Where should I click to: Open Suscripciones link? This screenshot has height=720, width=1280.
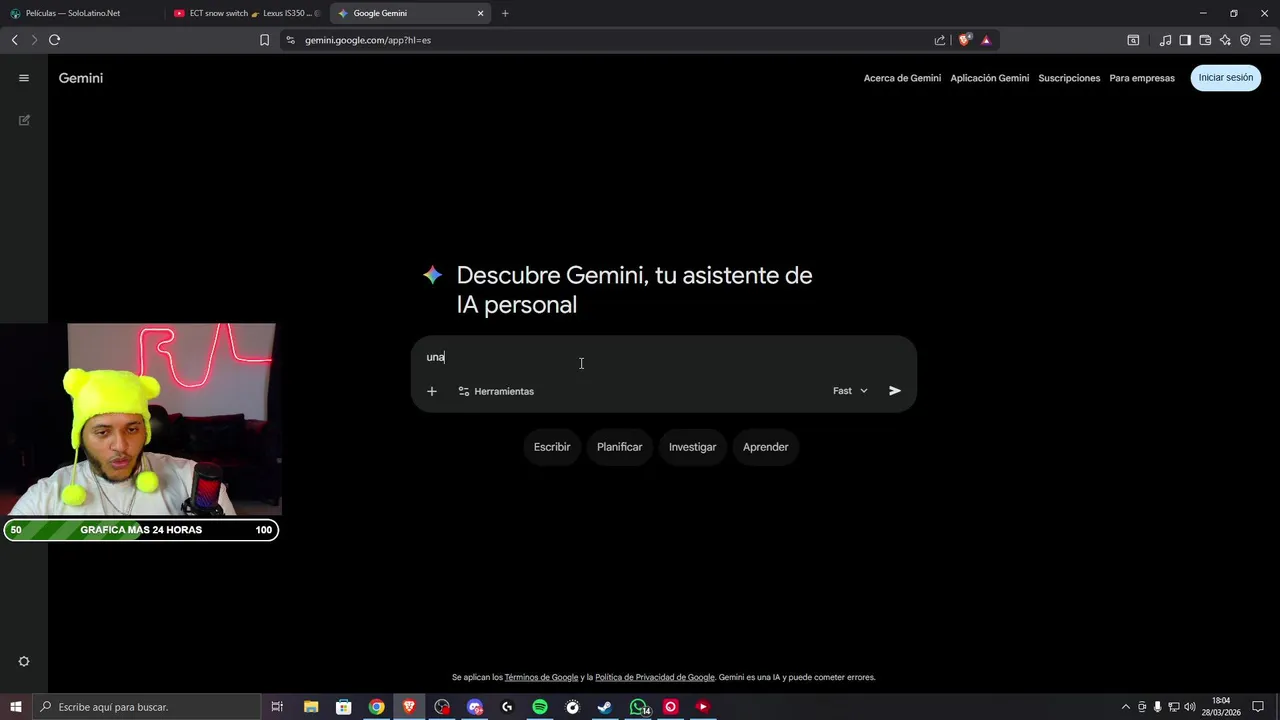click(x=1069, y=78)
